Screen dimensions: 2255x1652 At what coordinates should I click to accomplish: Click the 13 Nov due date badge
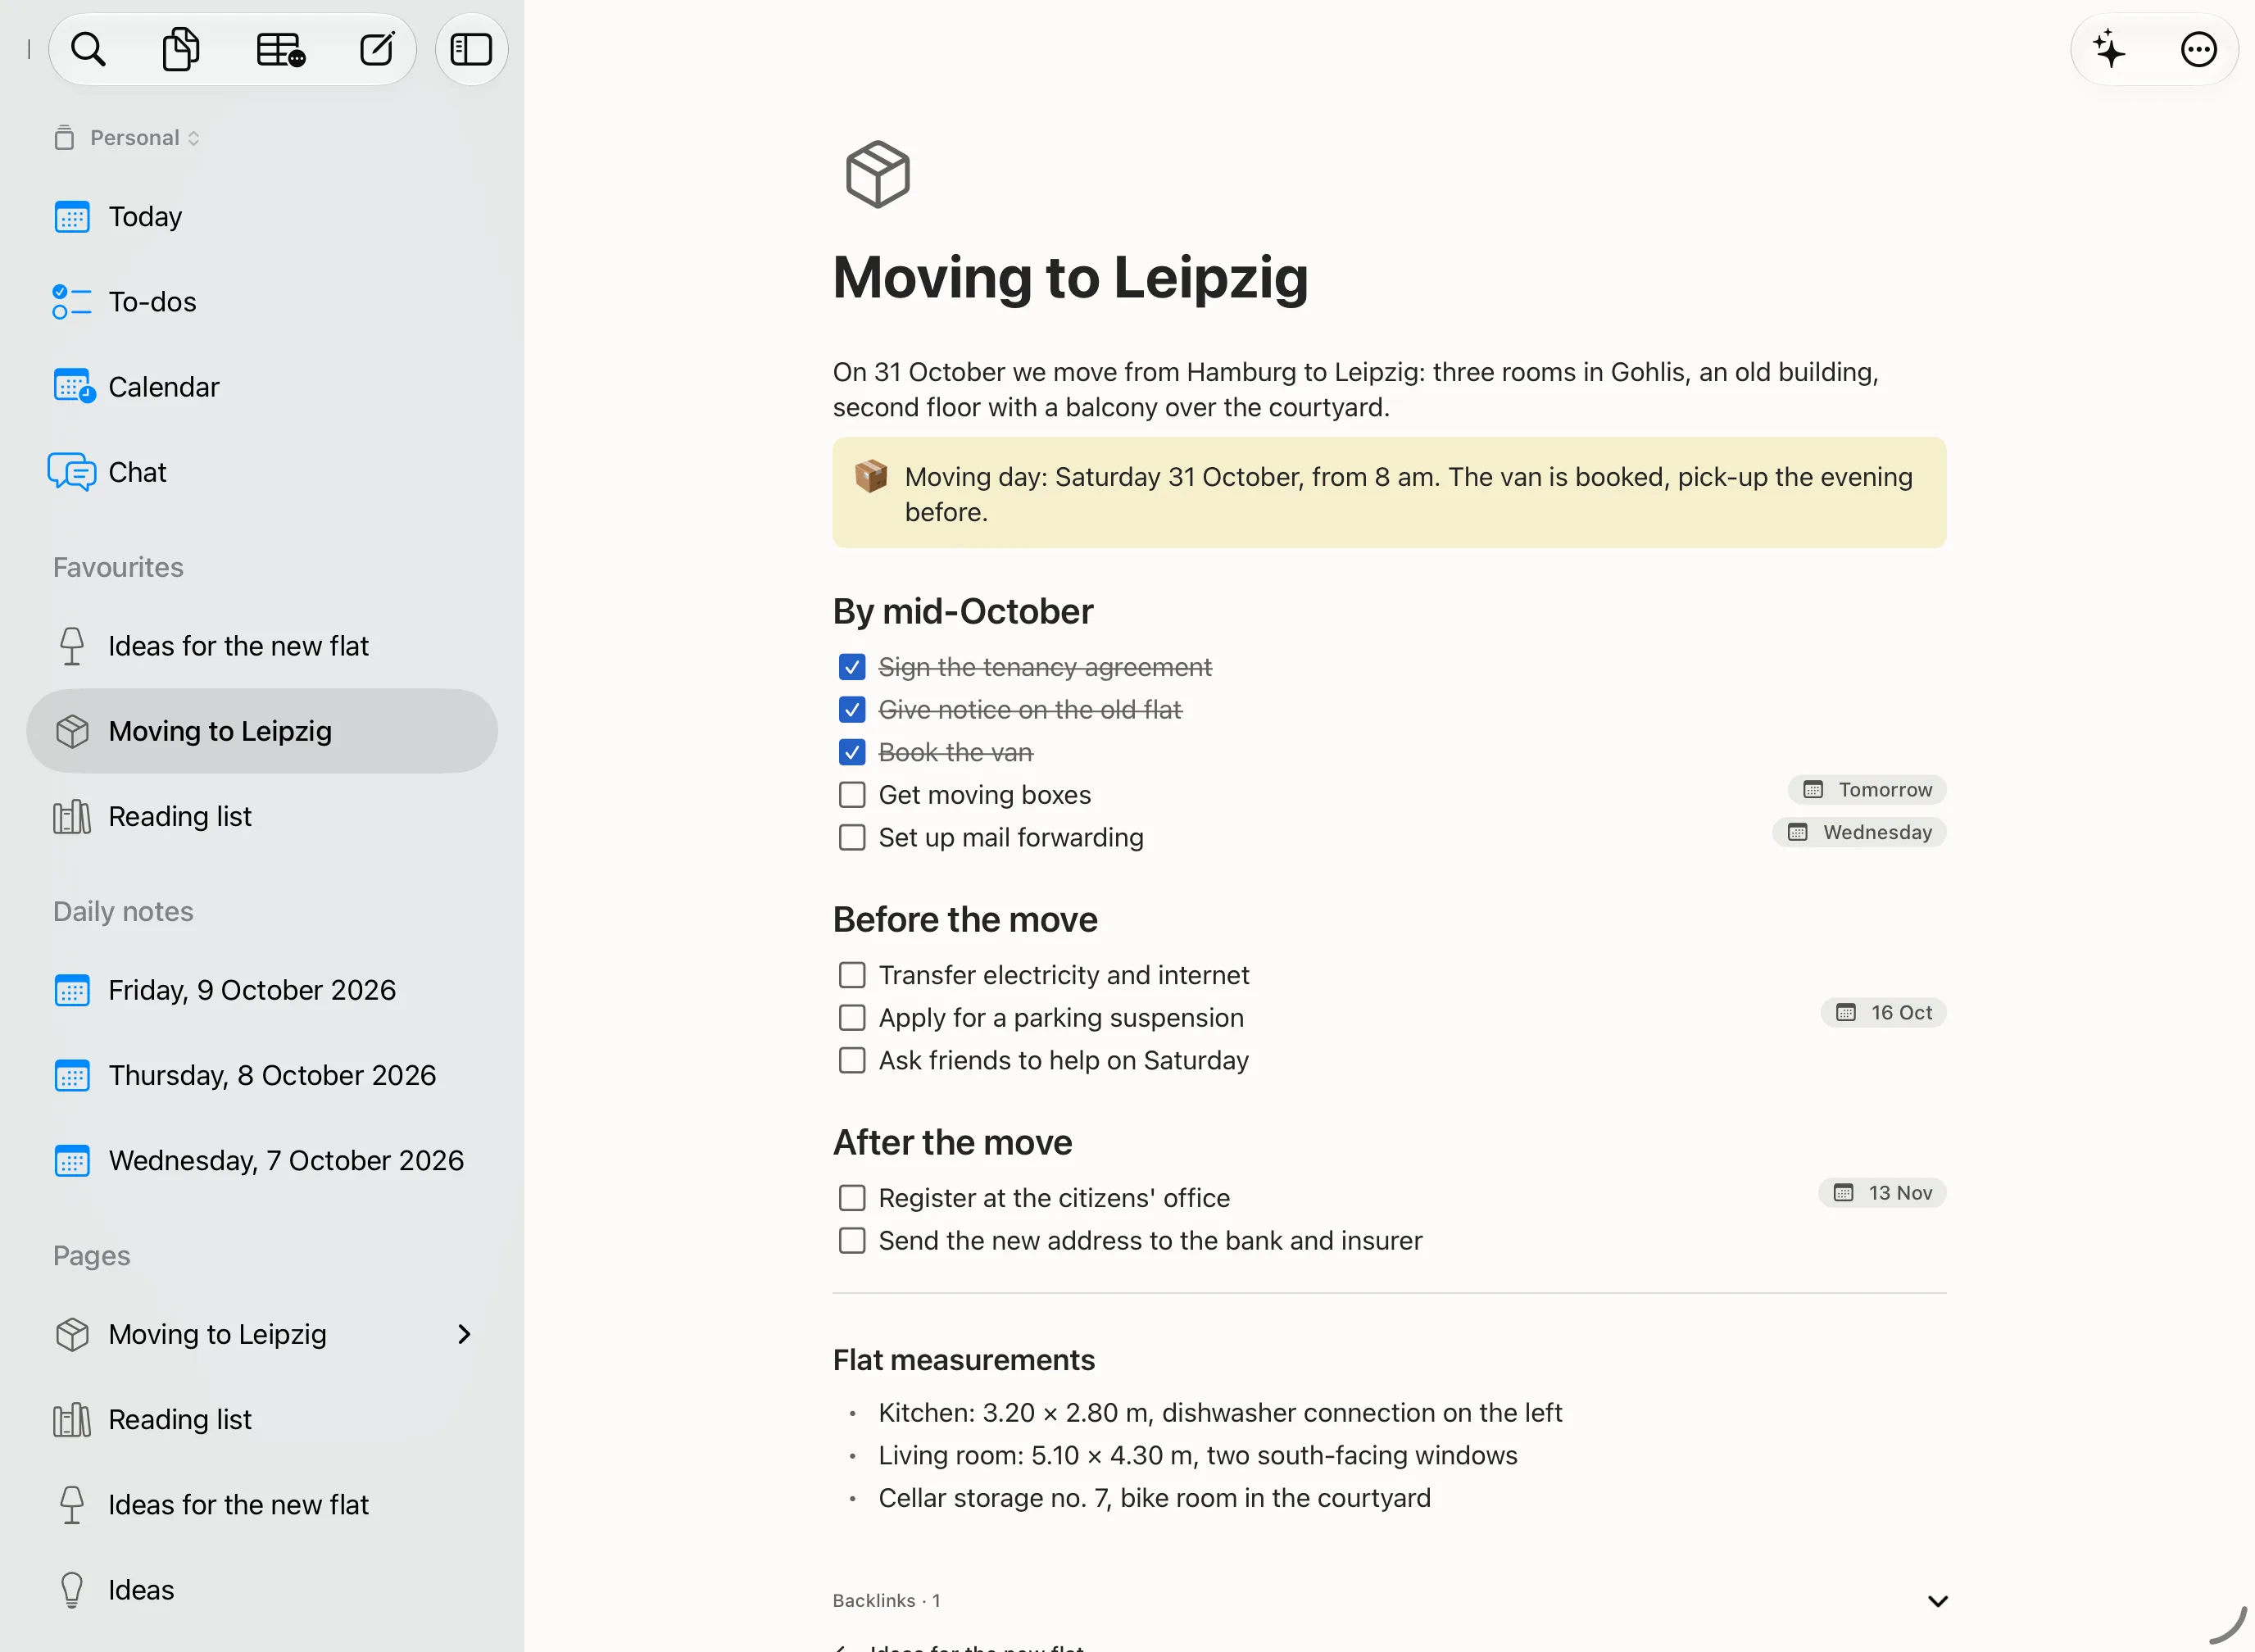point(1882,1192)
